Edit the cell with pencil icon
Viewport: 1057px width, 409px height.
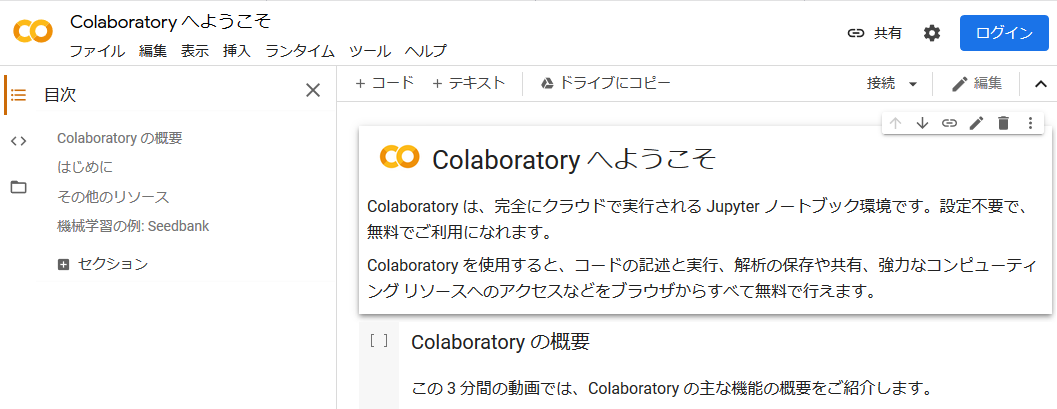tap(976, 123)
